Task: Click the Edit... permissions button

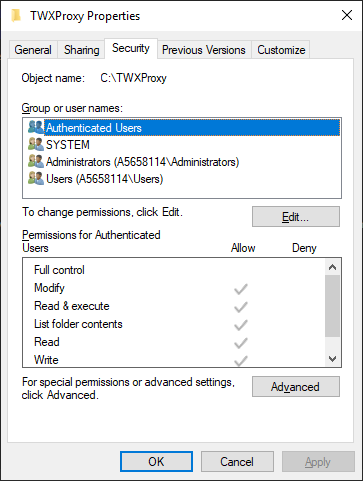Action: [x=296, y=217]
